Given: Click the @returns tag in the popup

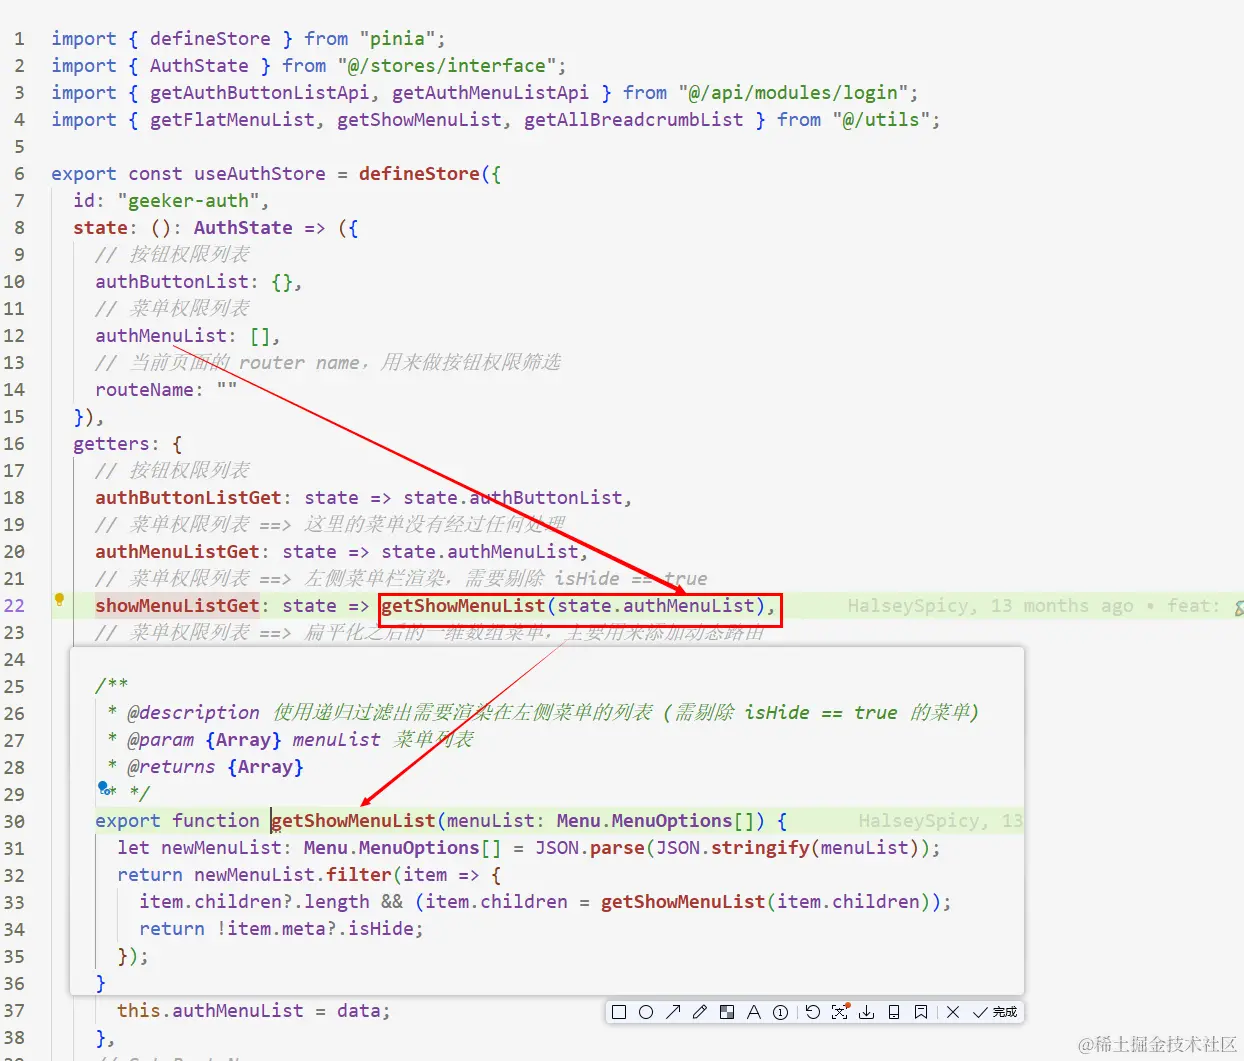Looking at the screenshot, I should point(171,766).
